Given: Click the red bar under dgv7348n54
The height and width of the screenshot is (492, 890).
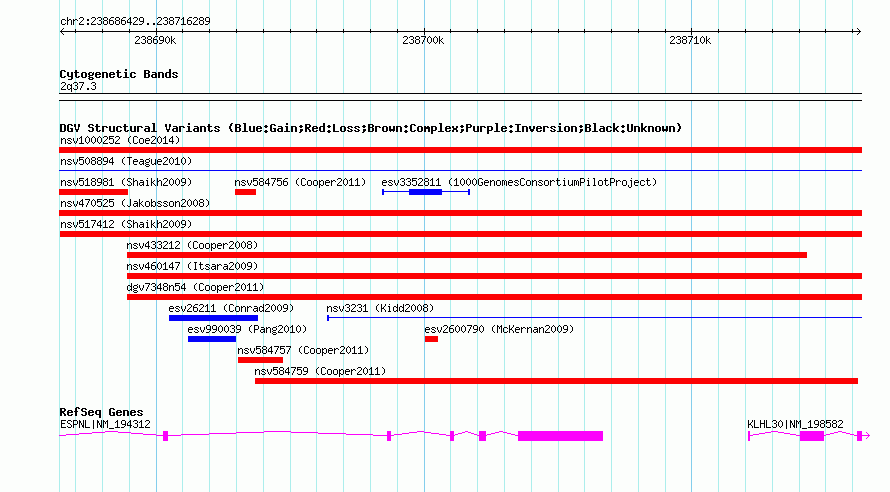Looking at the screenshot, I should click(494, 297).
